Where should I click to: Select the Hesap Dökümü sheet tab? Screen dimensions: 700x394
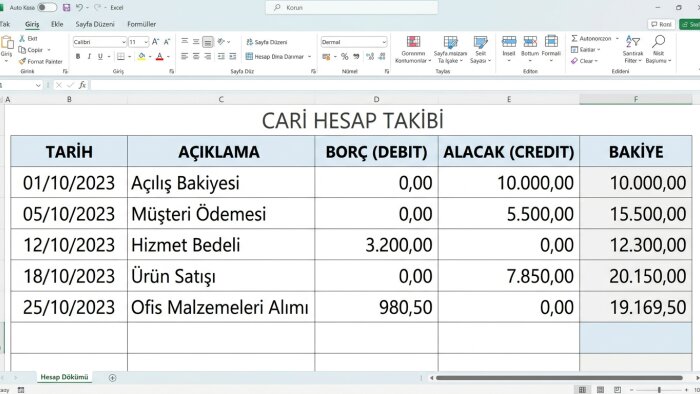[64, 377]
